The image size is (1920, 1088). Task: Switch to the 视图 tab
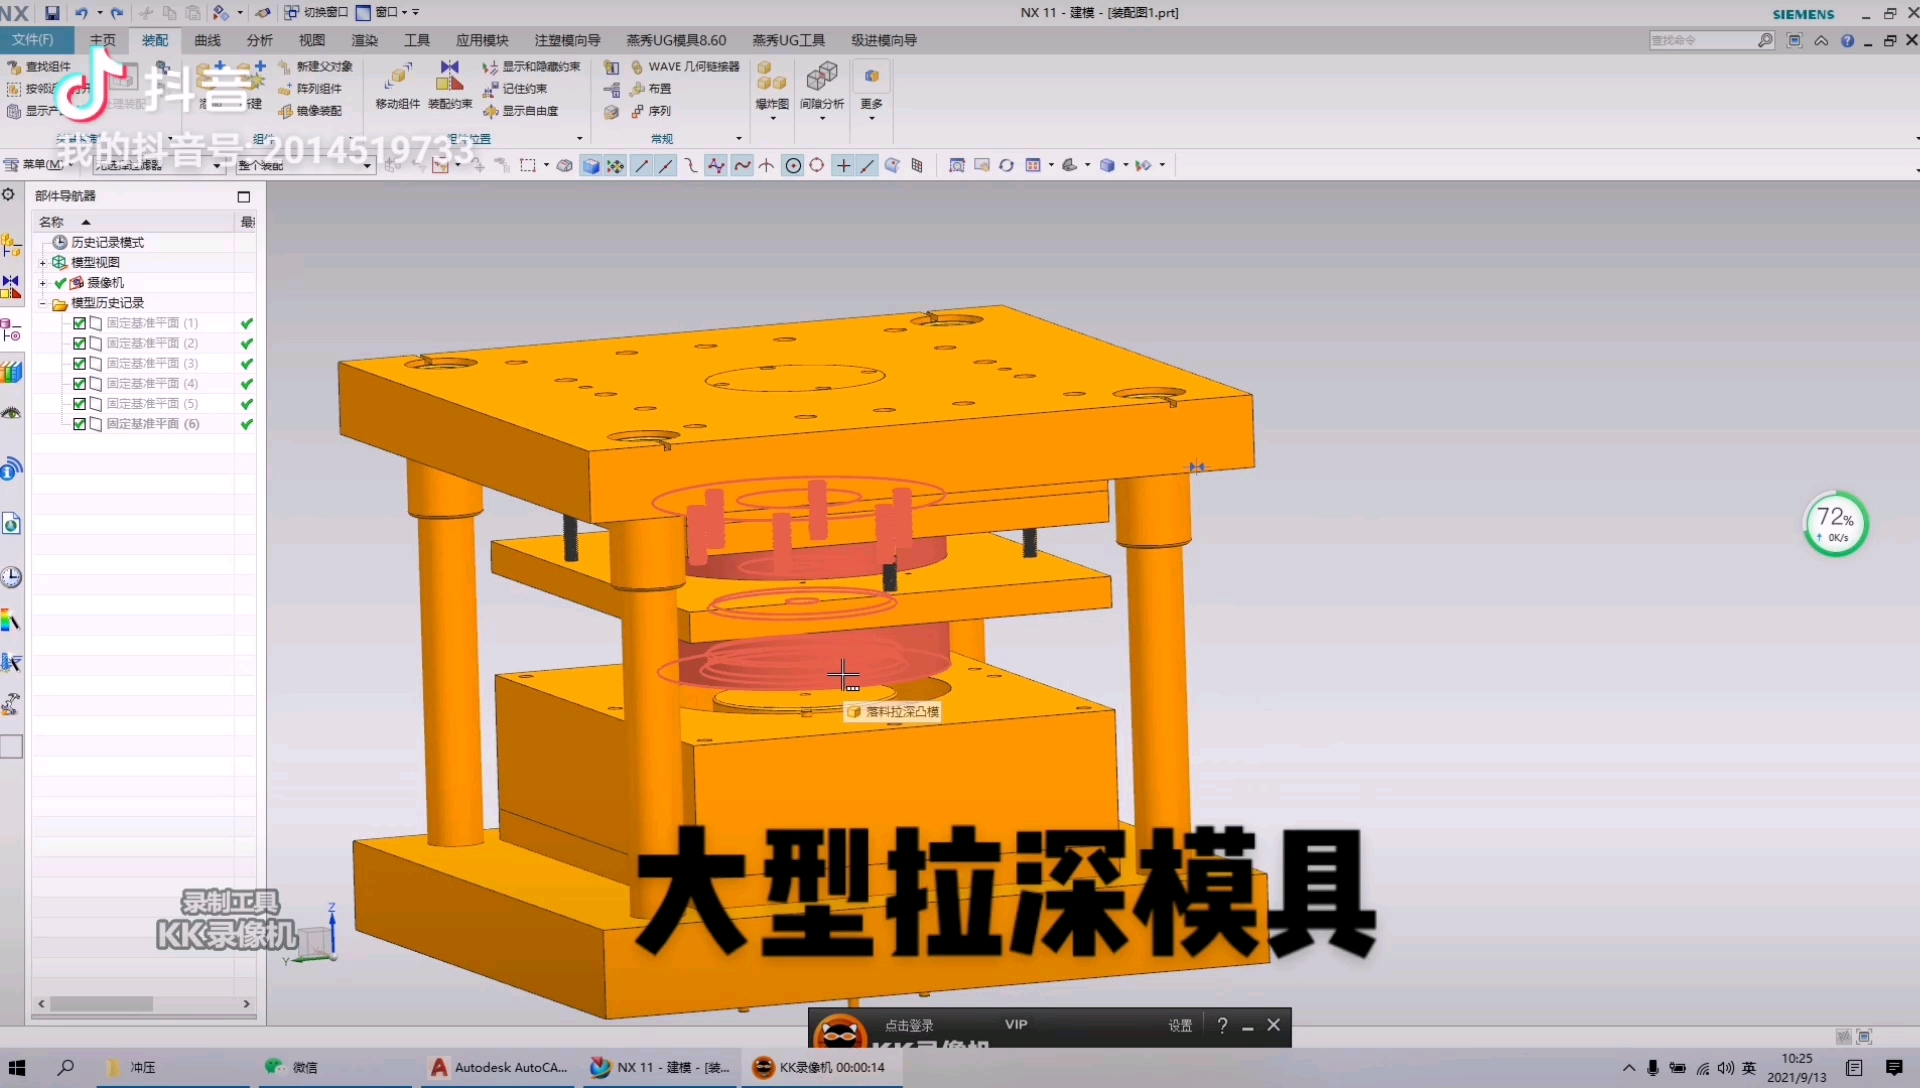click(312, 40)
